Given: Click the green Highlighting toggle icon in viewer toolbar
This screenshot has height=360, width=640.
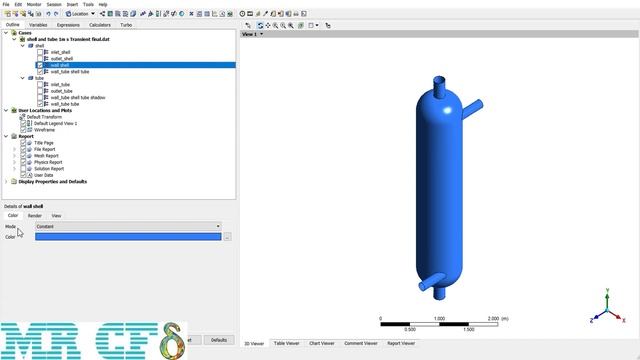Looking at the screenshot, I should coord(301,25).
